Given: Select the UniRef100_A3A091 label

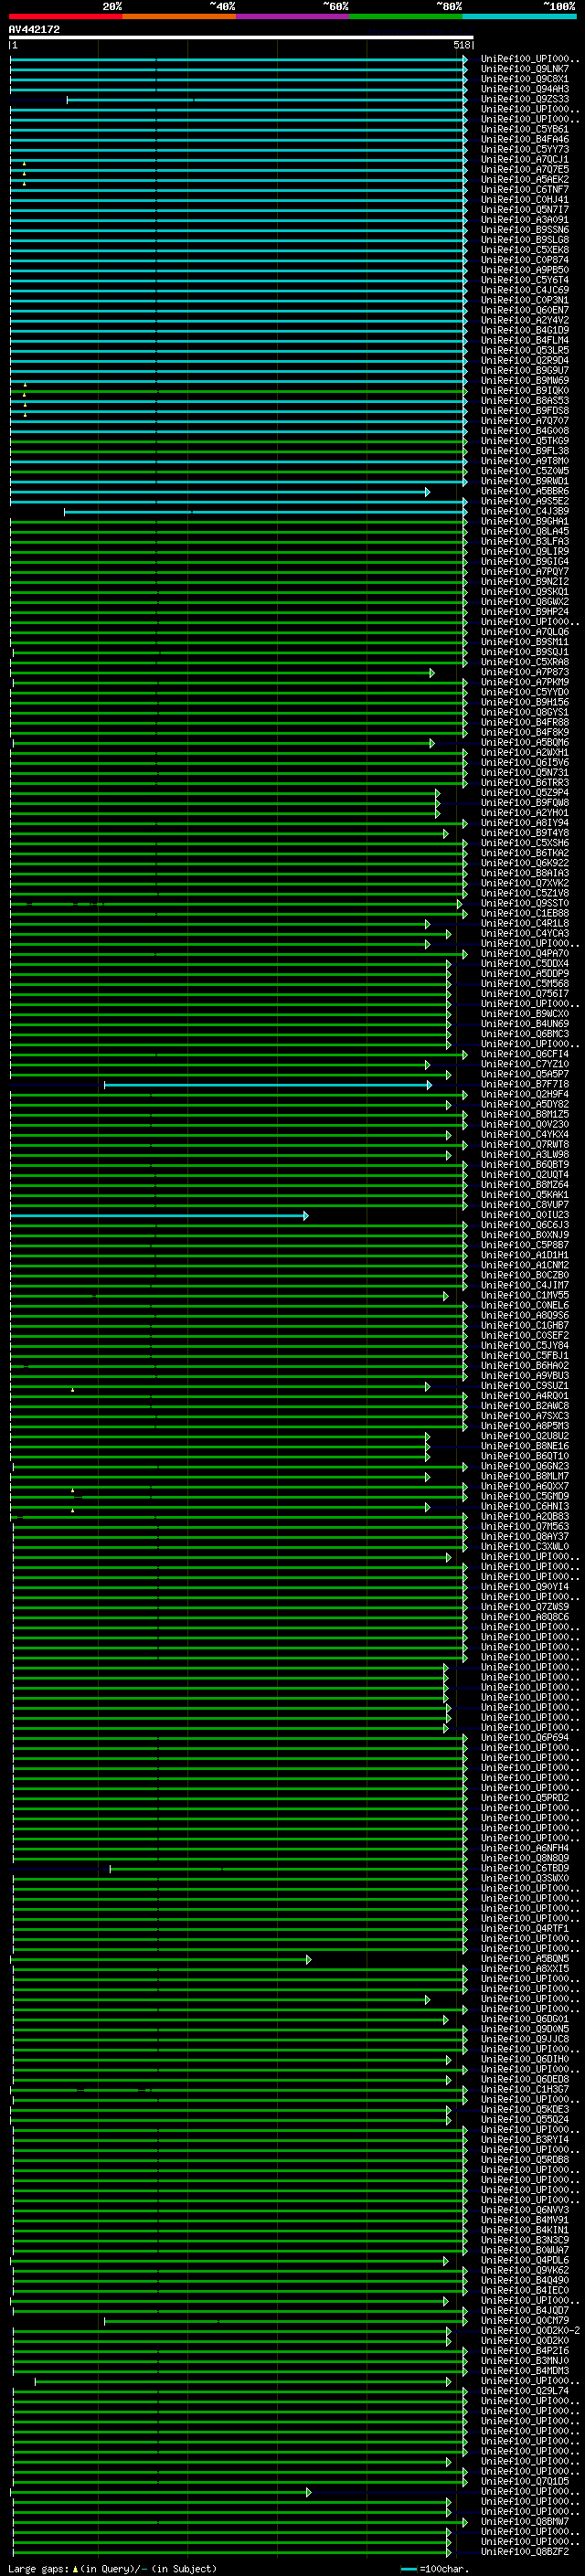Looking at the screenshot, I should click(x=525, y=220).
